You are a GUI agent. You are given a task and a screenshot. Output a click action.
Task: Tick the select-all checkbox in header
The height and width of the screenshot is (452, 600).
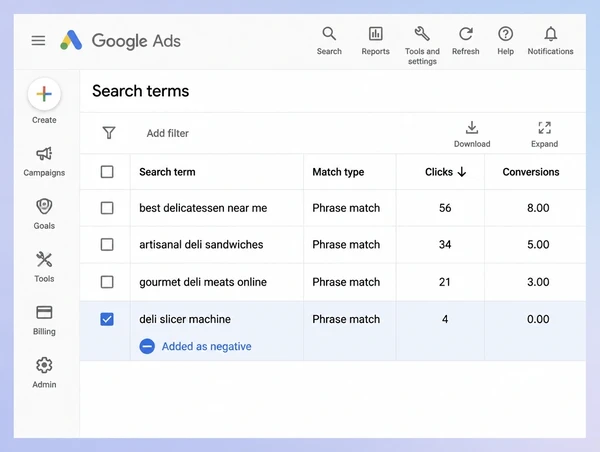pos(107,172)
